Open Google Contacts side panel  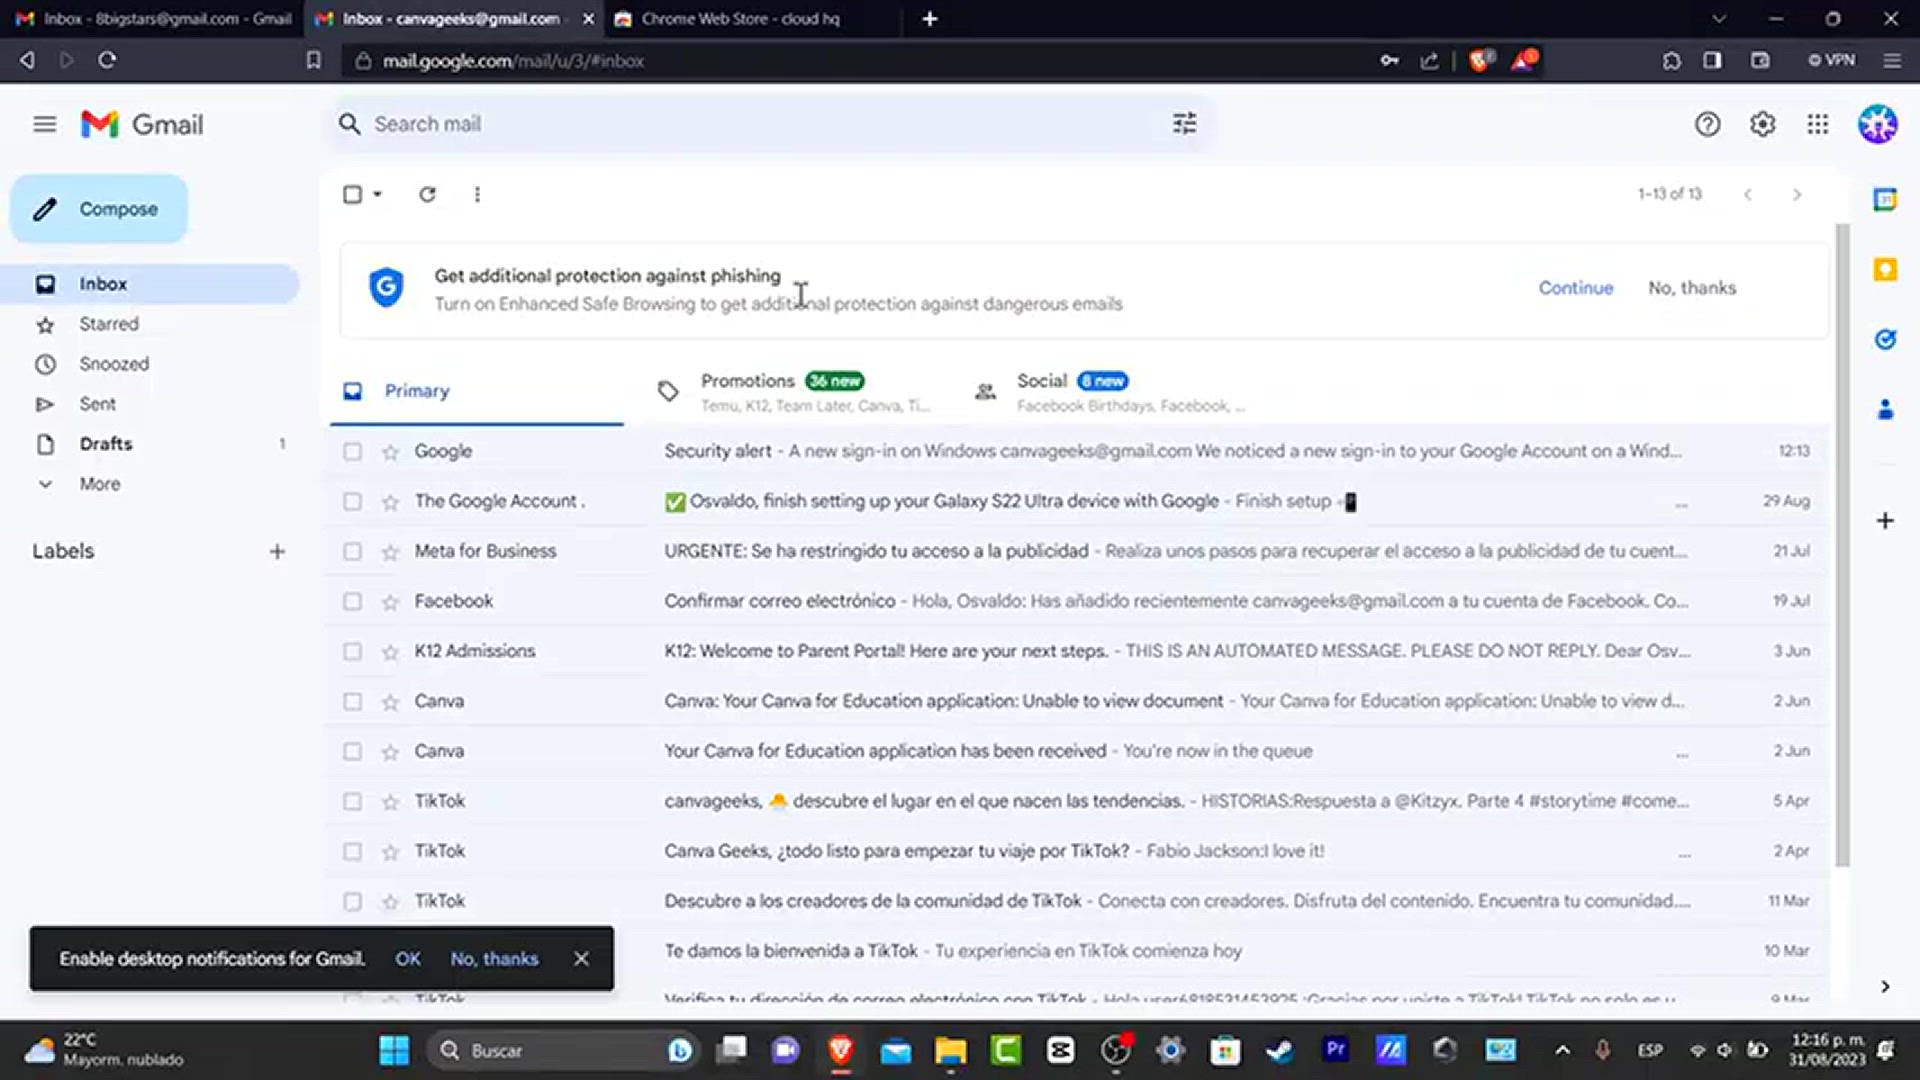(x=1885, y=409)
